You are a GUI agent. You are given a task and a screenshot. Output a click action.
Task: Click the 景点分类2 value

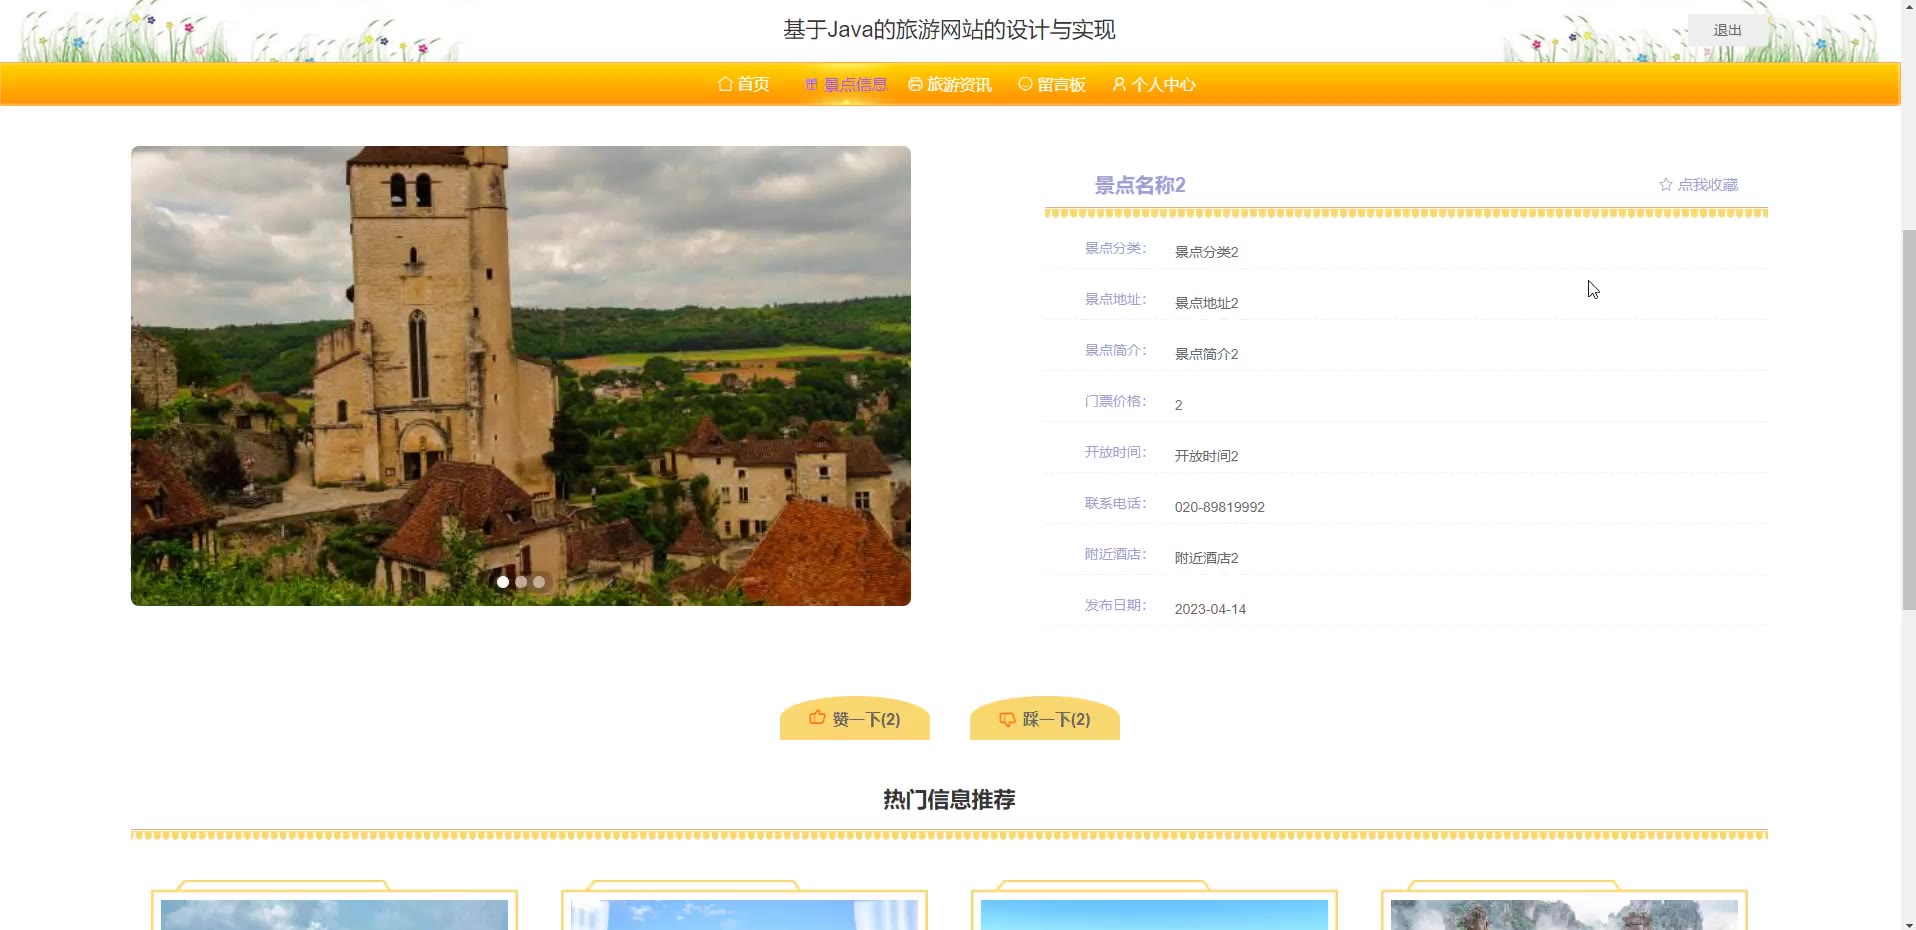1206,252
